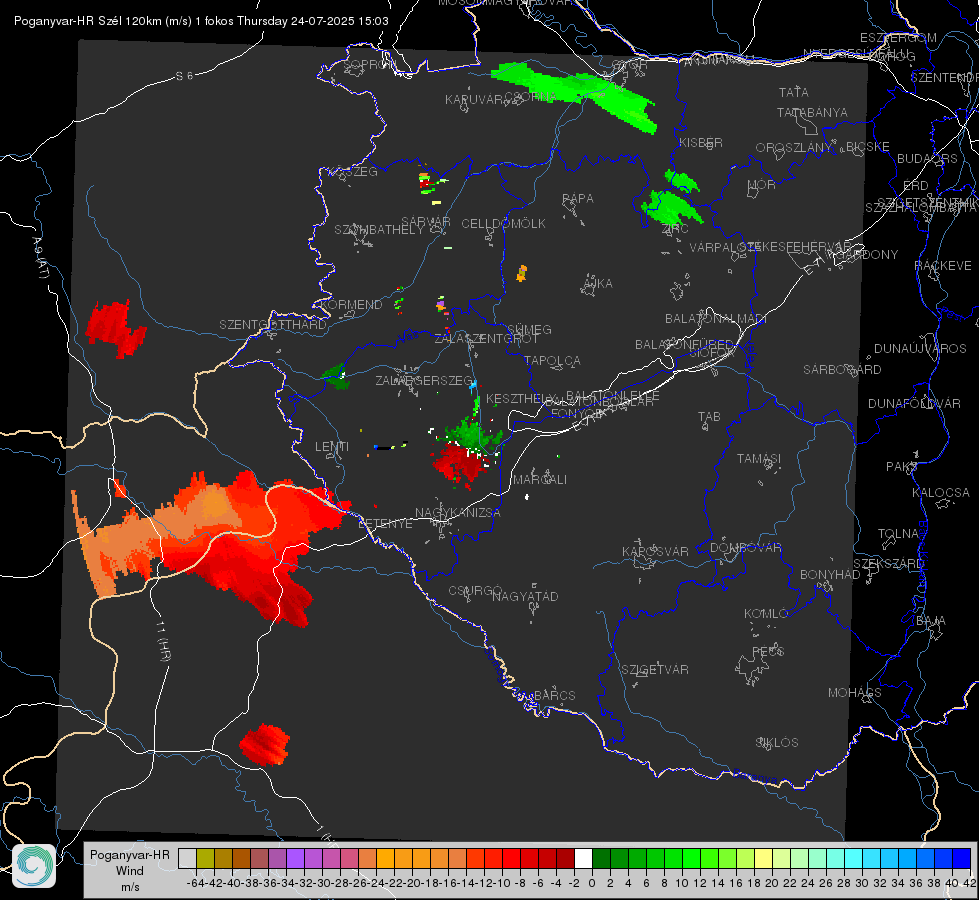Click the NAGYATAD city label

(x=525, y=596)
